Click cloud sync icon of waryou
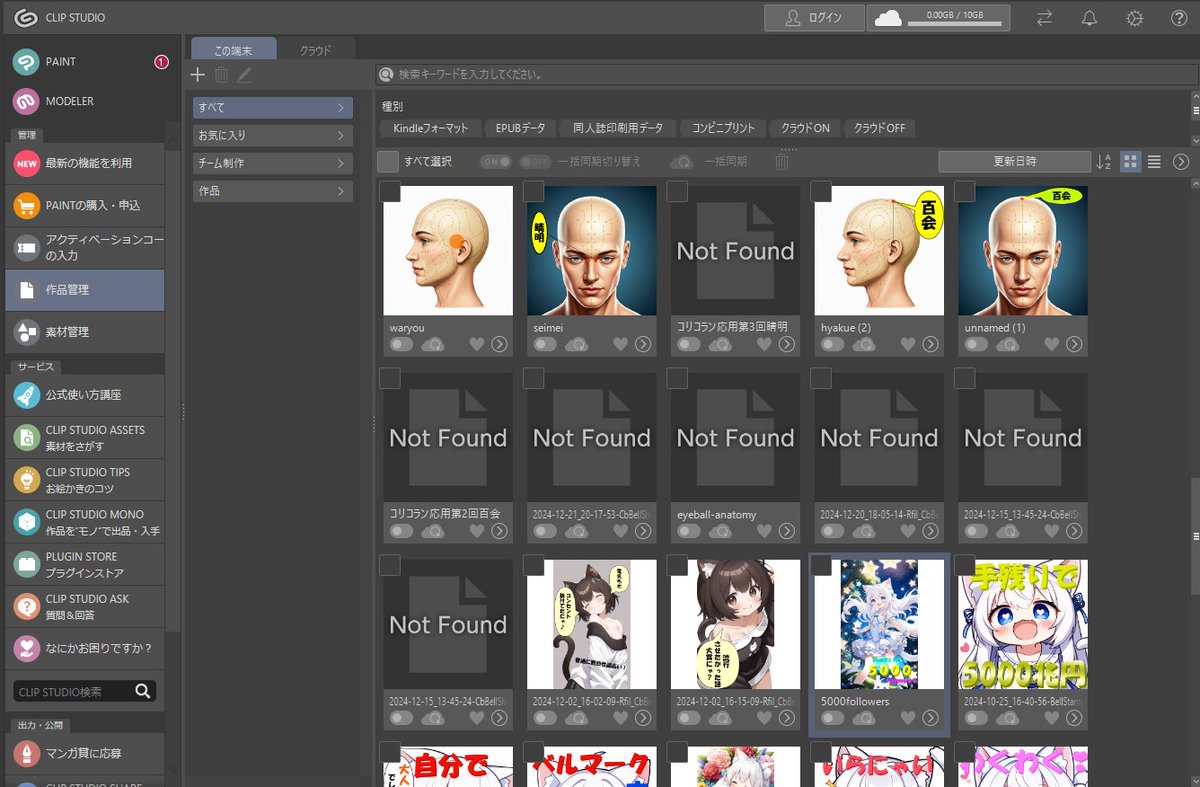Image resolution: width=1200 pixels, height=787 pixels. (x=433, y=344)
